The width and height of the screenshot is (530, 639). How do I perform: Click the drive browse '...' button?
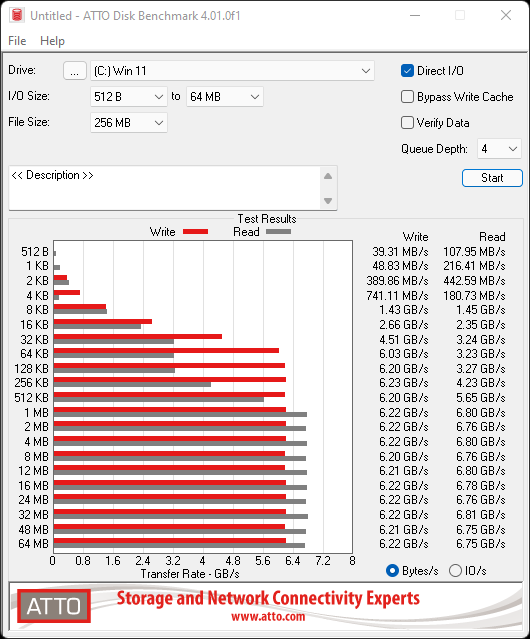pyautogui.click(x=75, y=71)
